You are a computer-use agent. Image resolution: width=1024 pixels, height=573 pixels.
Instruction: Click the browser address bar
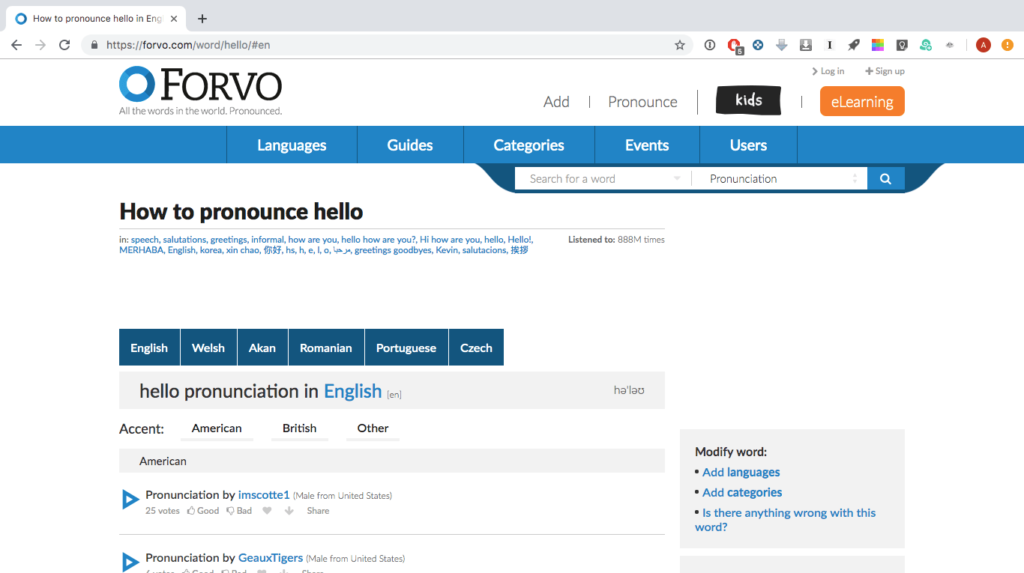(x=385, y=45)
